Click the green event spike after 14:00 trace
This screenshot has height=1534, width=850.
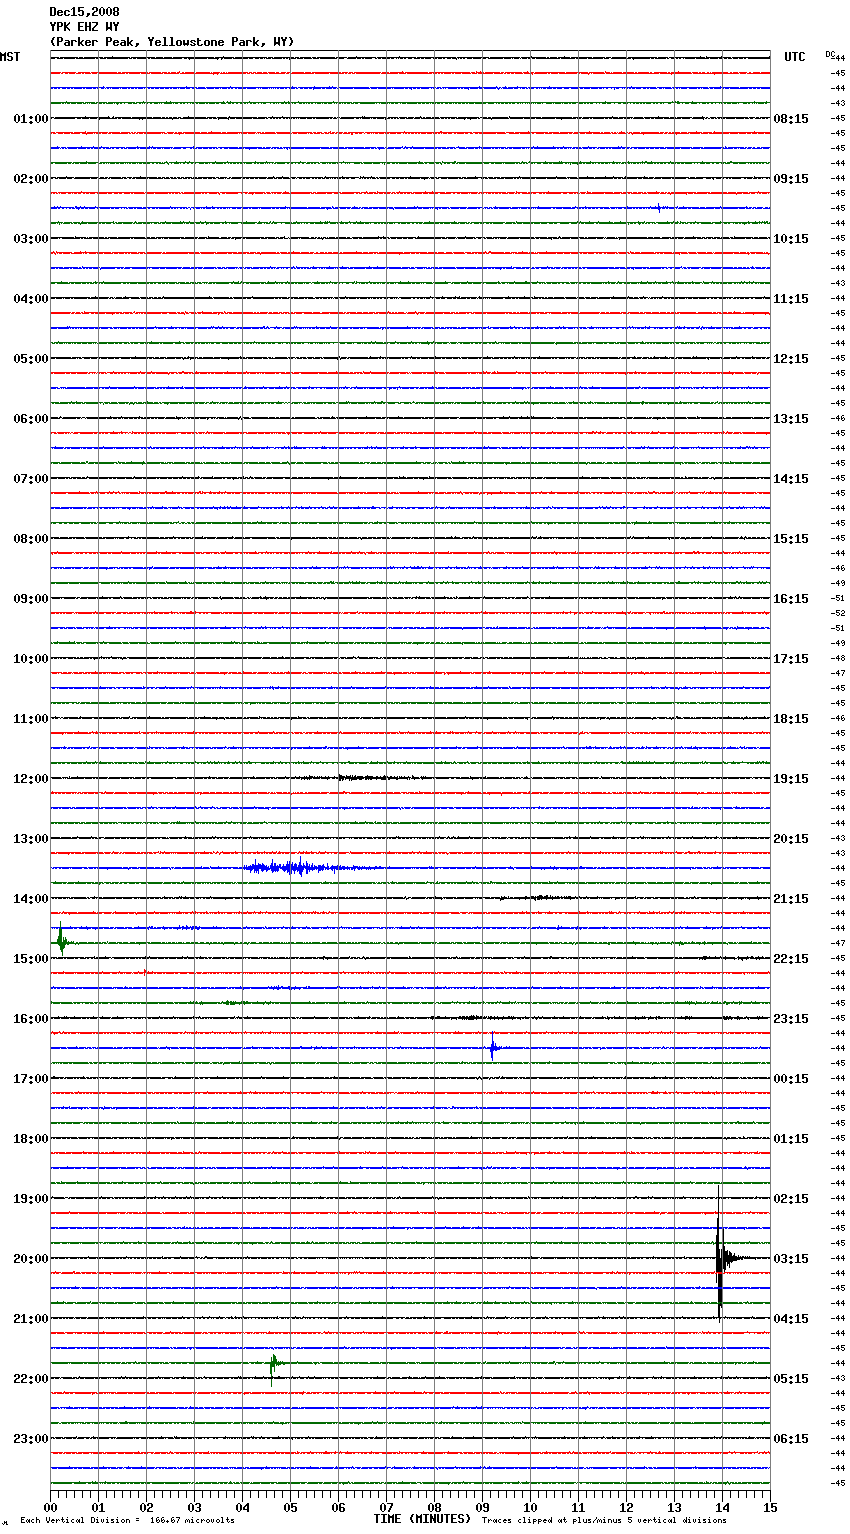tap(61, 940)
